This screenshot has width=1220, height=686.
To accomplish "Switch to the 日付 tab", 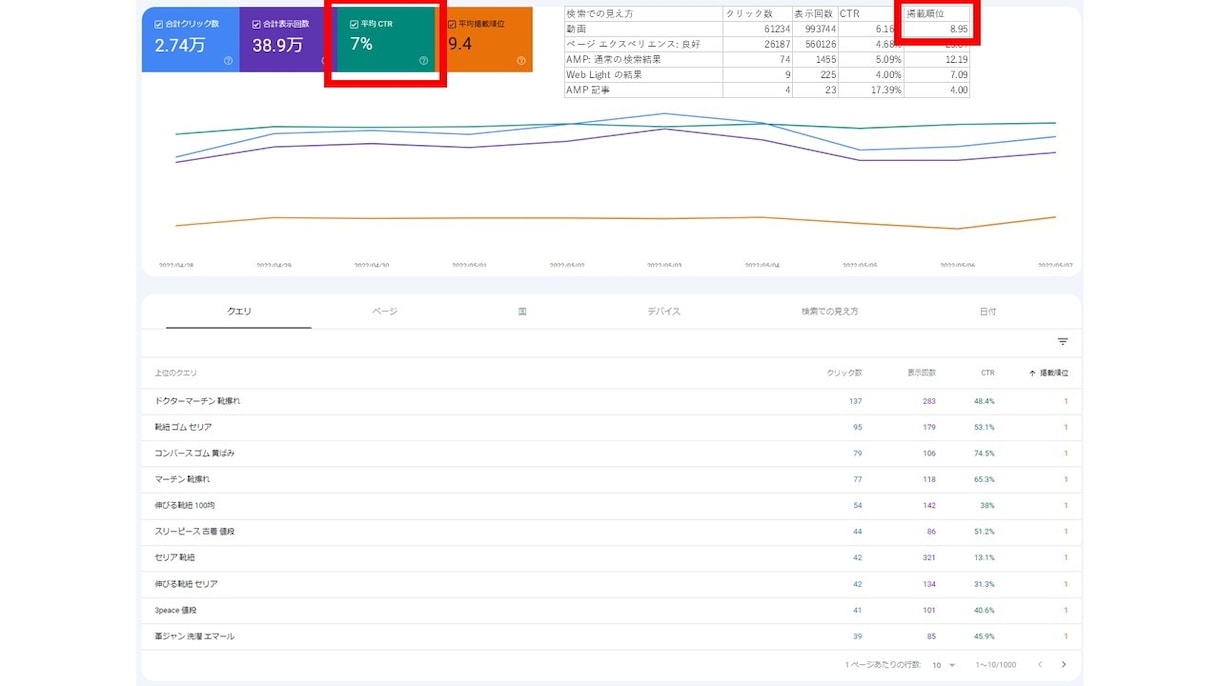I will coord(988,312).
